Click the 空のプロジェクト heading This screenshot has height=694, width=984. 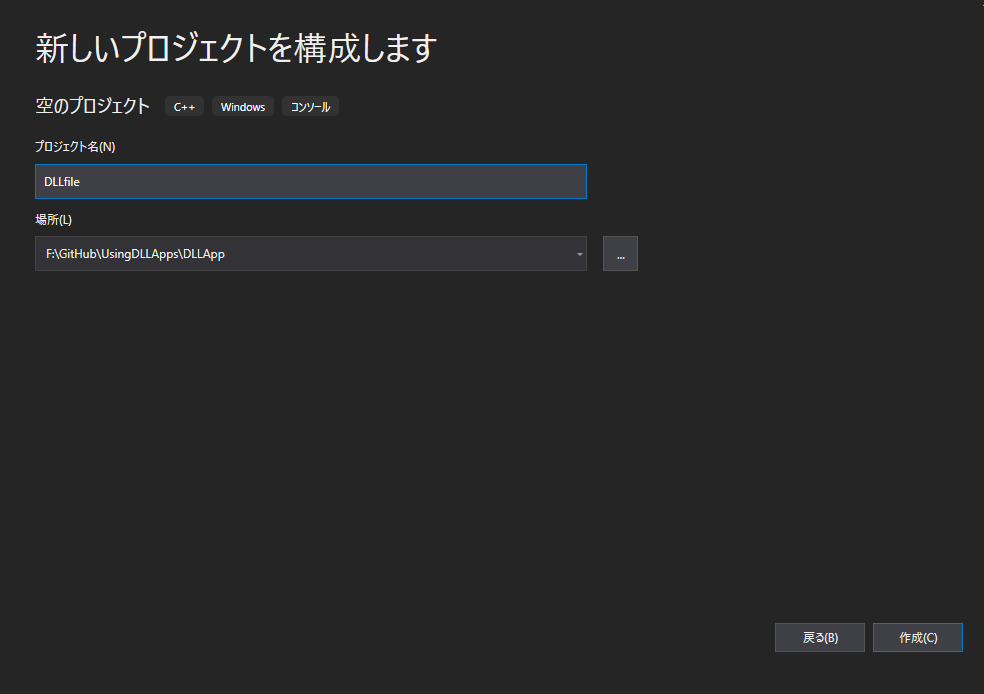tap(92, 105)
